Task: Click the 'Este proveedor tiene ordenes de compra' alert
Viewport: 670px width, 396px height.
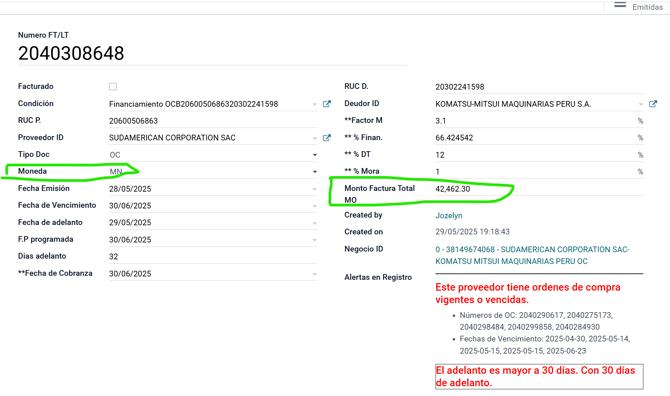Action: coord(528,293)
